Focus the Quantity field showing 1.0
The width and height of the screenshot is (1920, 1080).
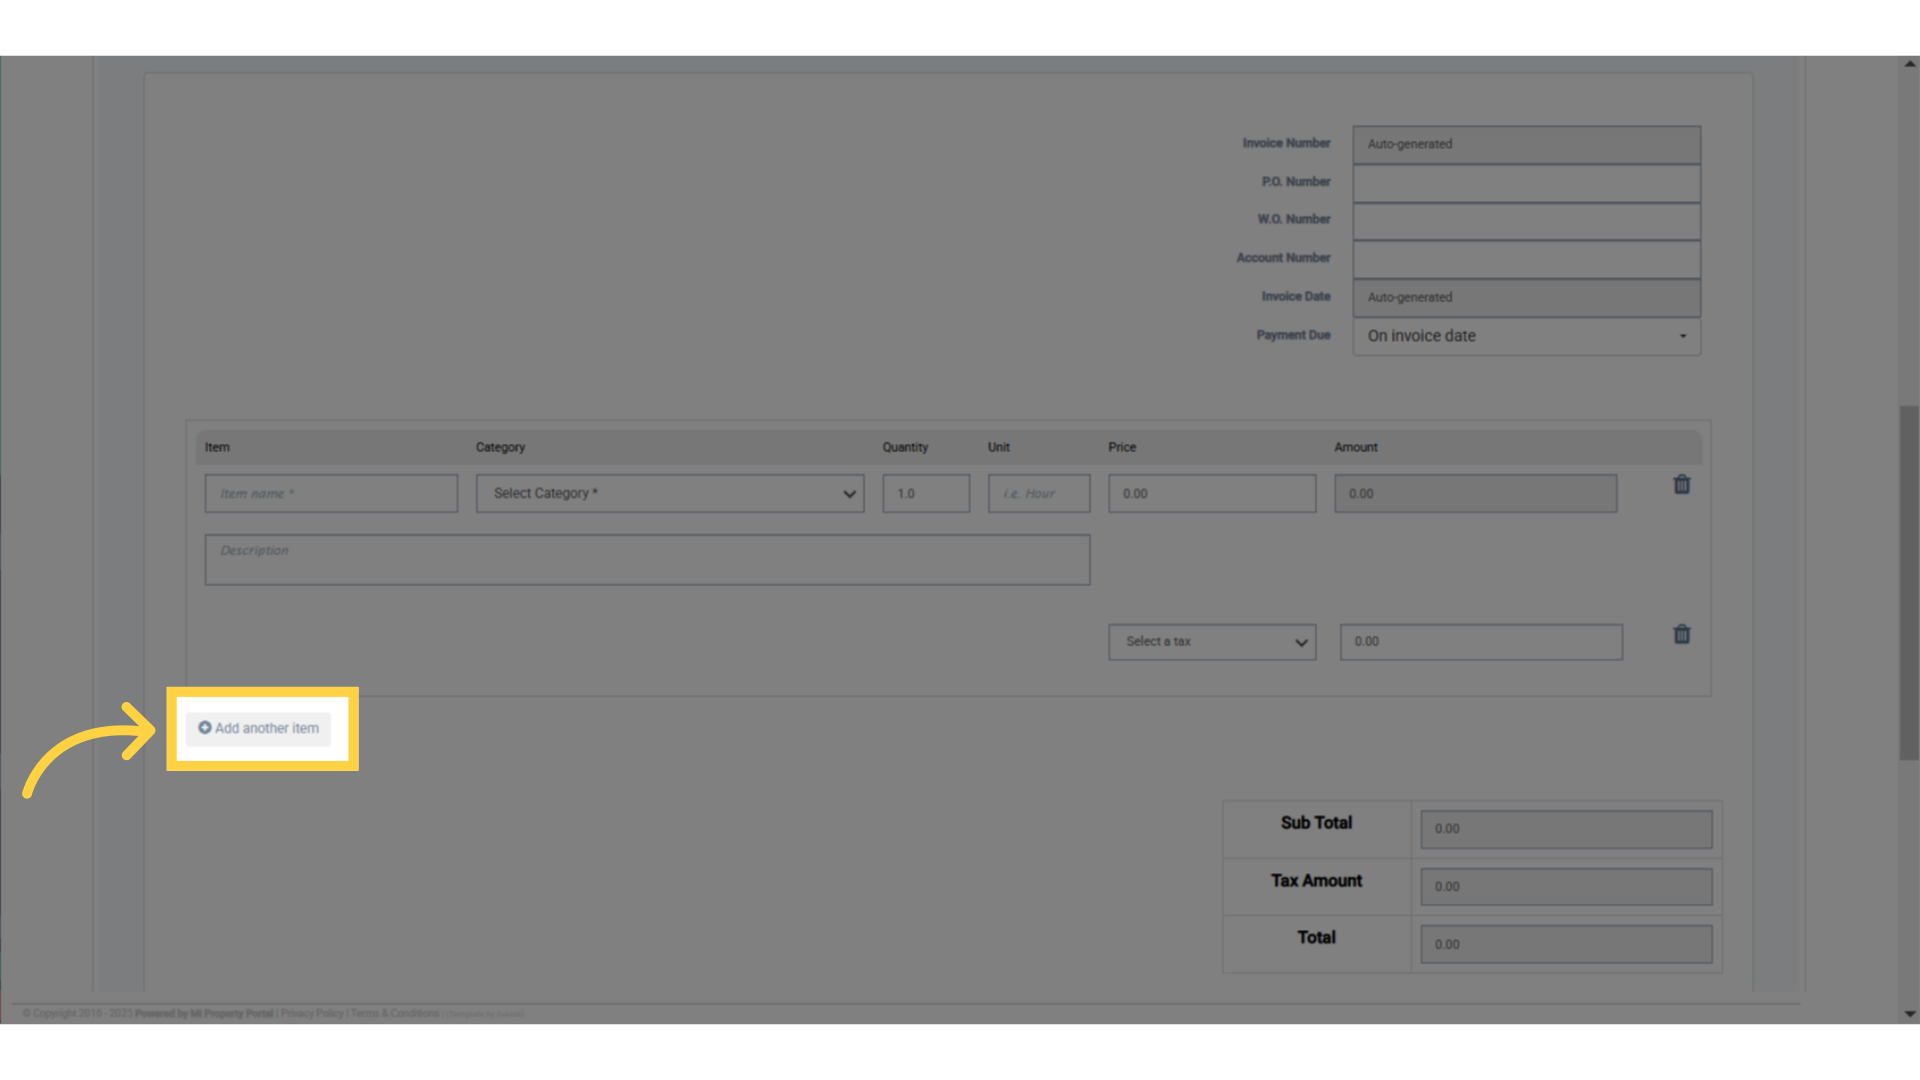925,494
